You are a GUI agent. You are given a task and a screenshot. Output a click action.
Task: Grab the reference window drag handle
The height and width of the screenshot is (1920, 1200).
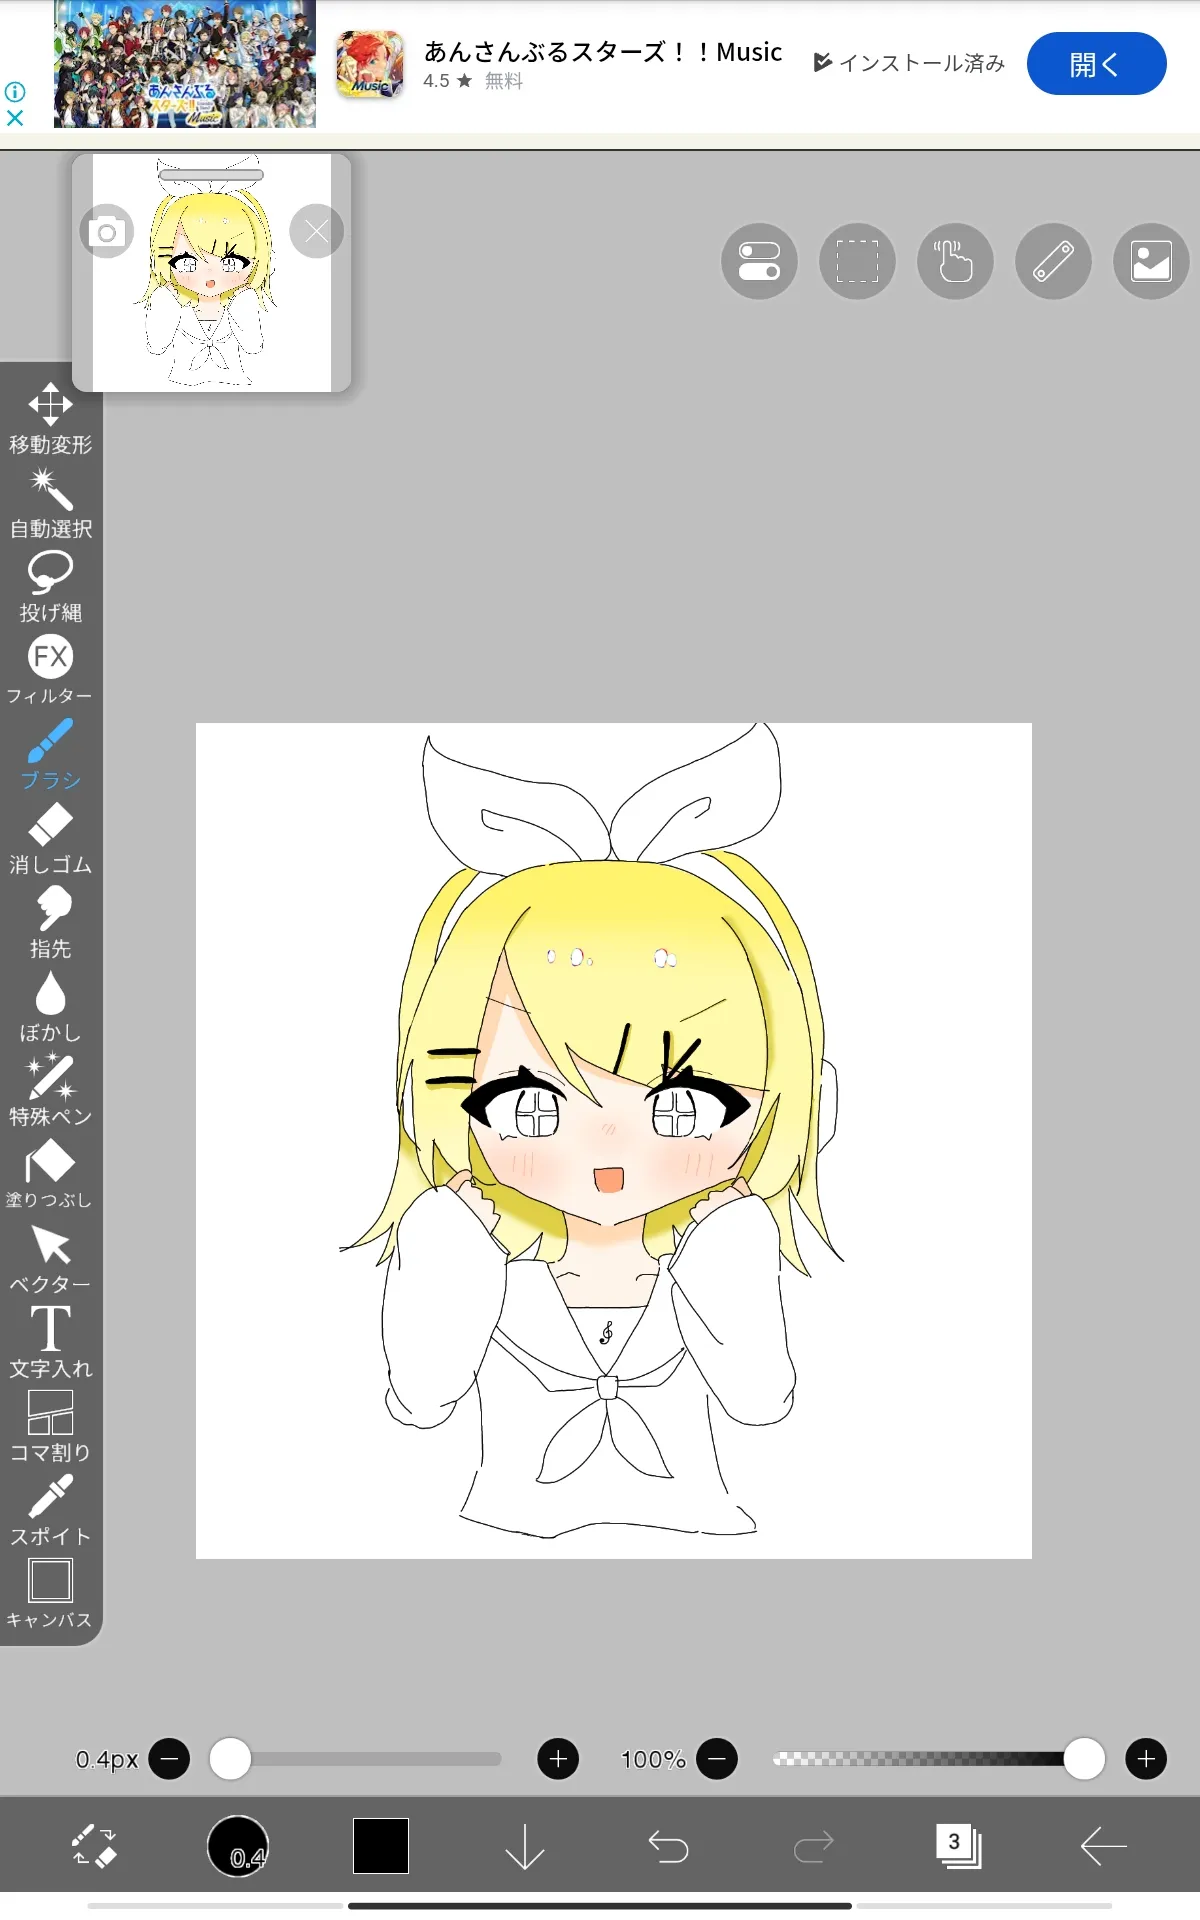[211, 175]
